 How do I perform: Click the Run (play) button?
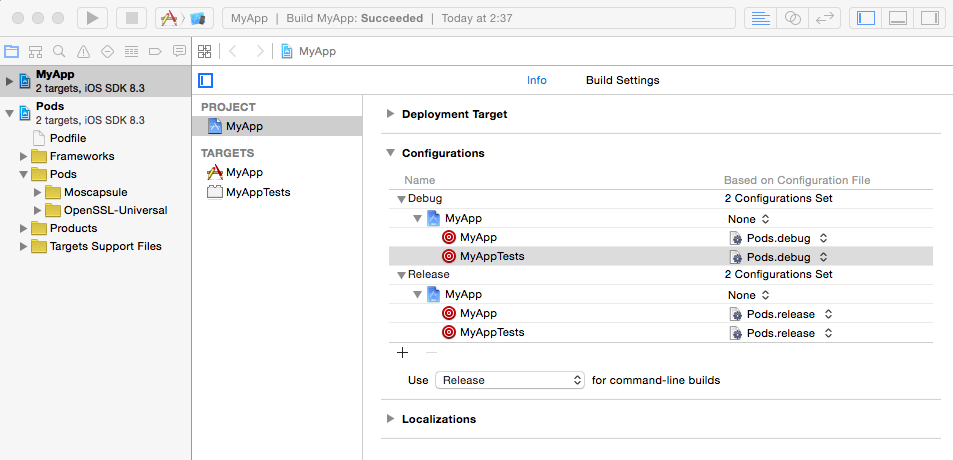coord(92,18)
